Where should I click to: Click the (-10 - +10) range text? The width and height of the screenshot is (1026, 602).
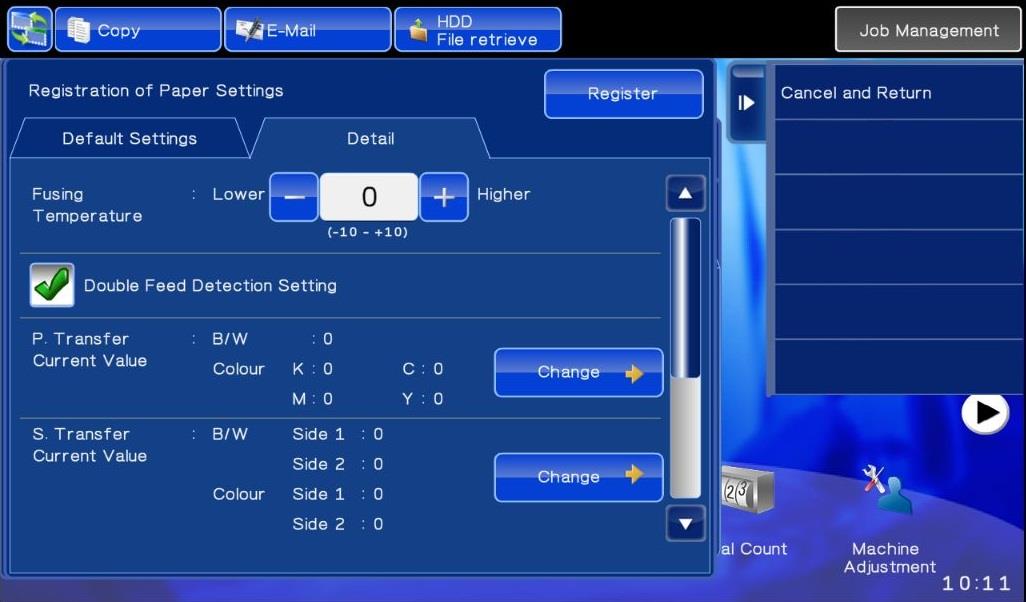coord(368,232)
